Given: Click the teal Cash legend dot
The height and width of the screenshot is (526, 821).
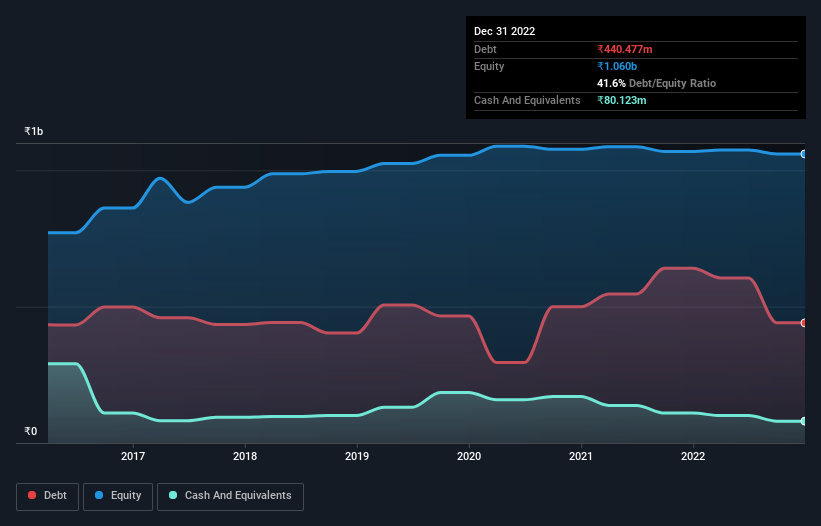Looking at the screenshot, I should point(173,495).
